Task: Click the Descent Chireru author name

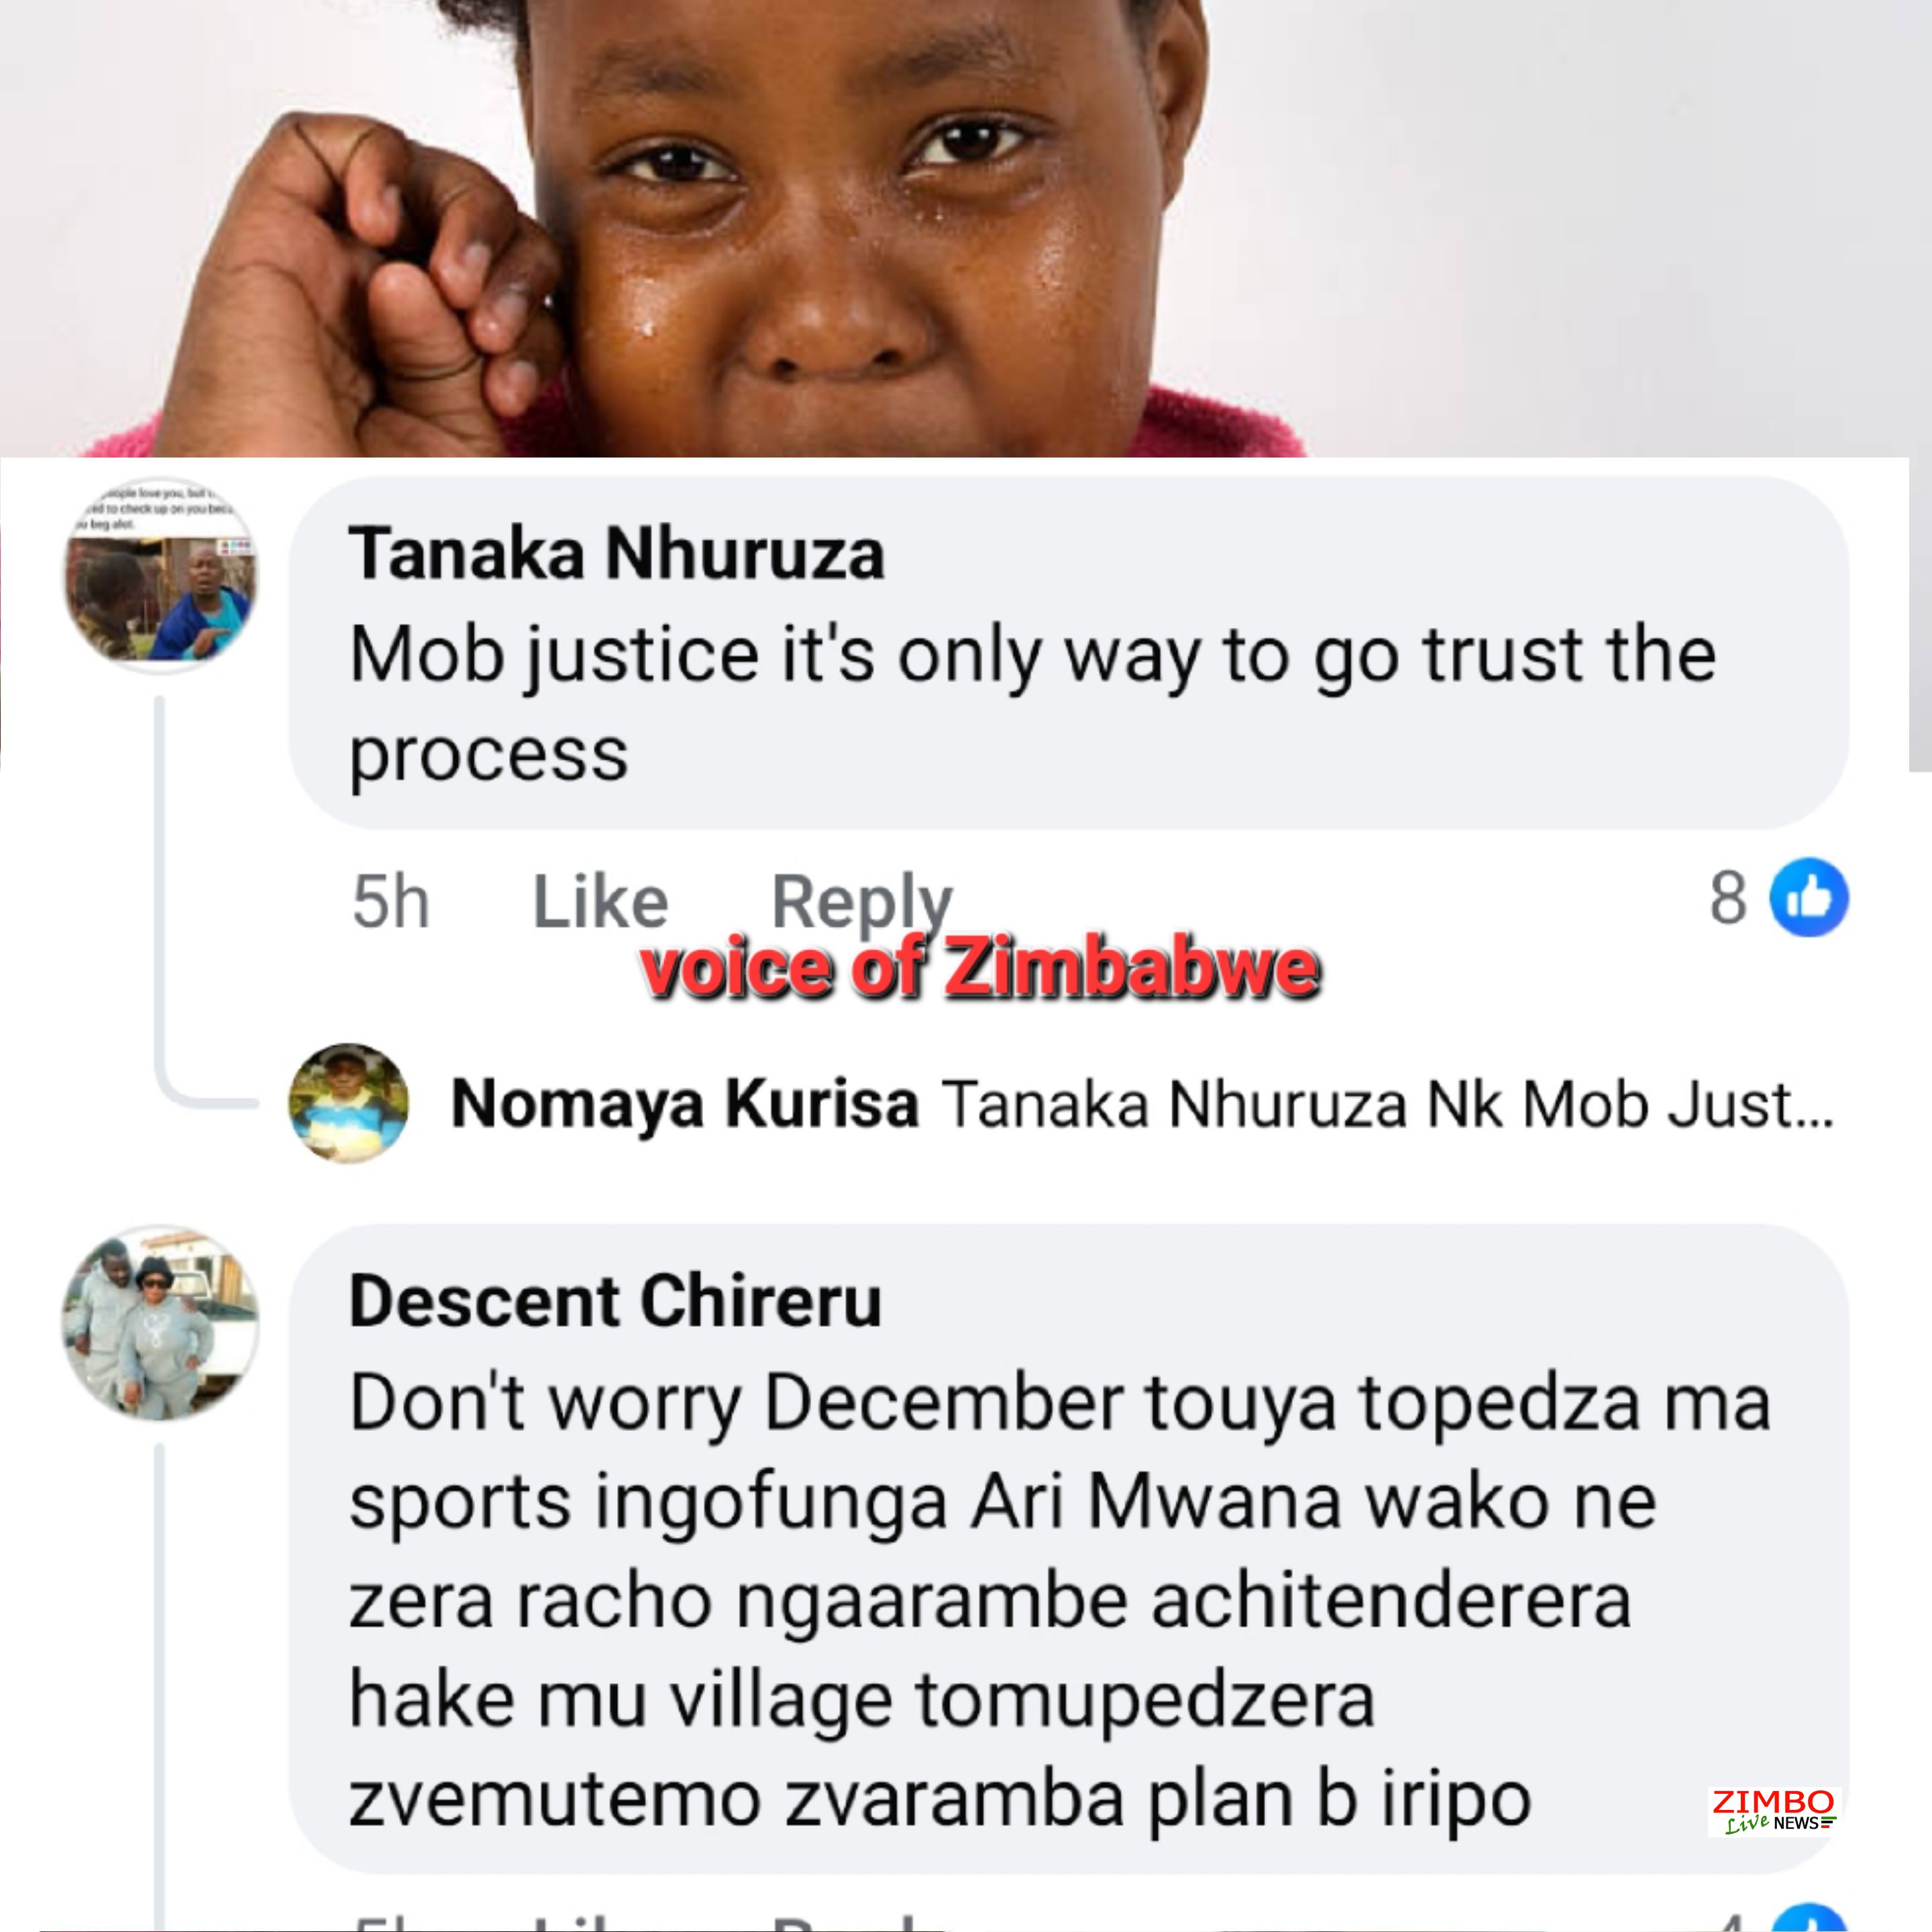Action: 615,1301
